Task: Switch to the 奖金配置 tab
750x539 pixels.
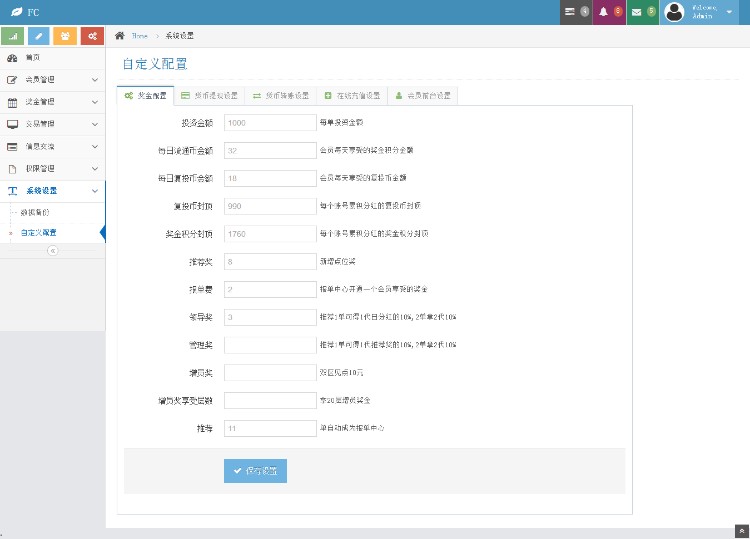Action: pos(145,96)
